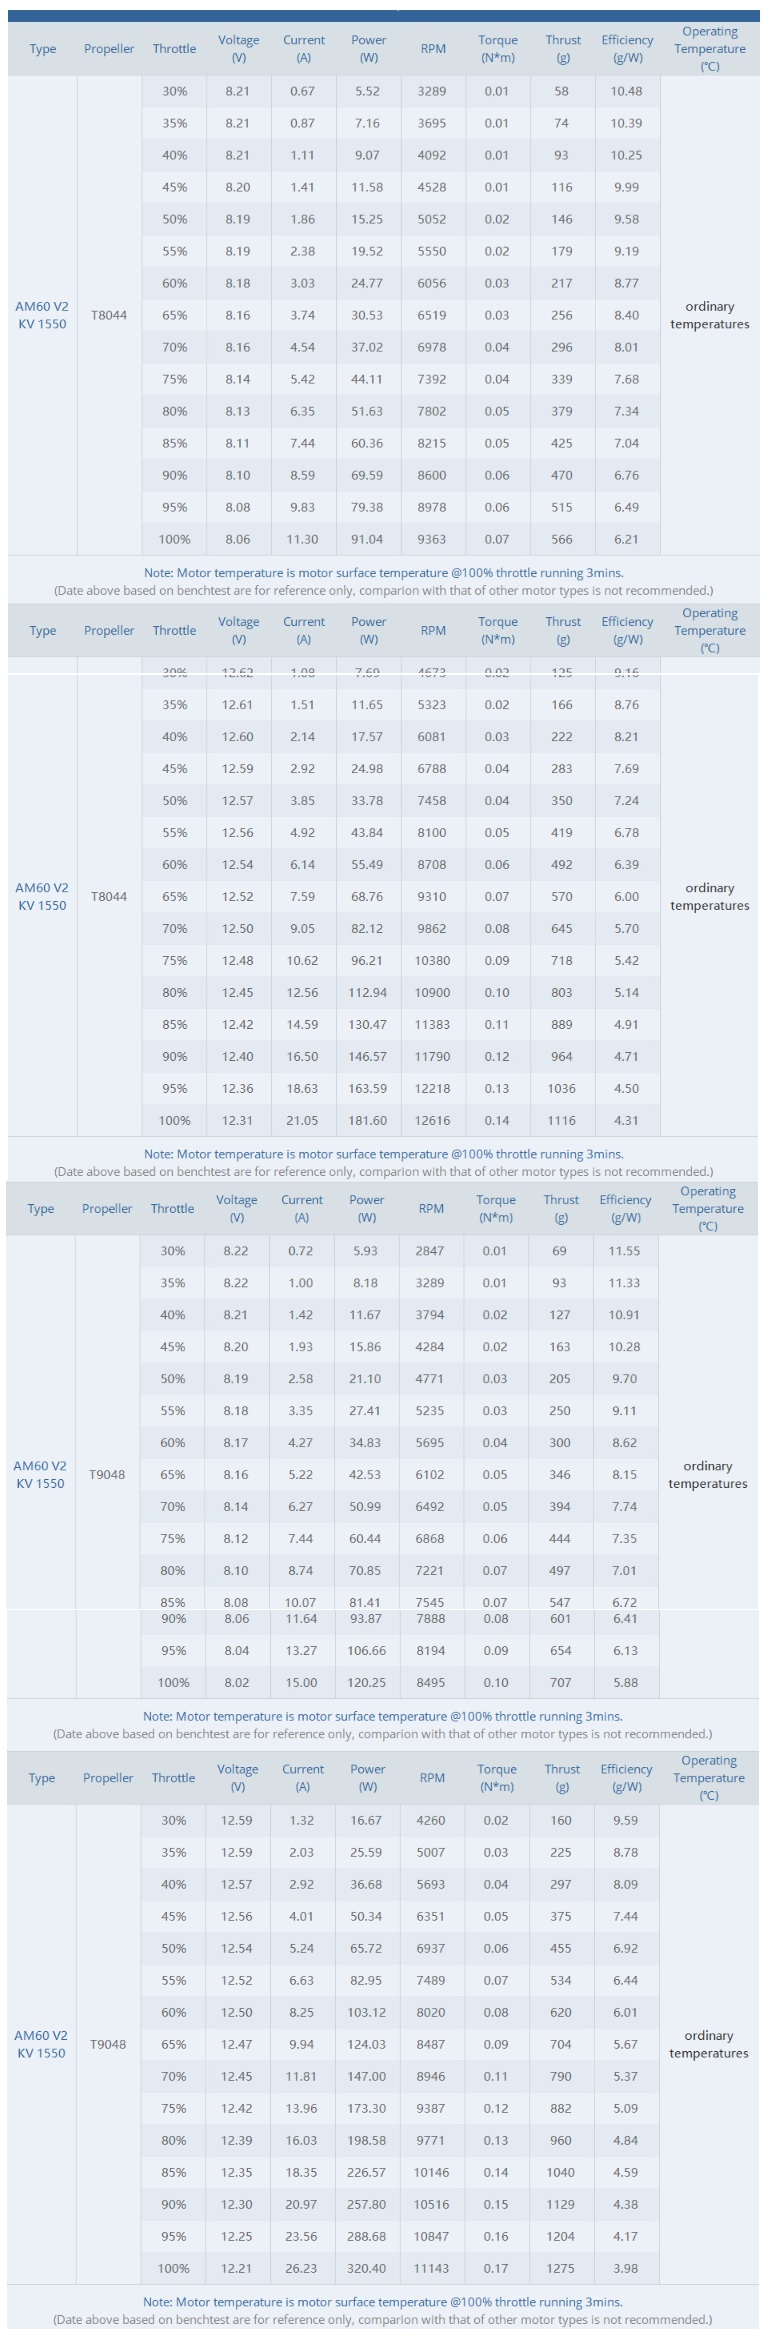This screenshot has width=767, height=2339.
Task: Click the thrust value 707
Action: pos(560,1682)
